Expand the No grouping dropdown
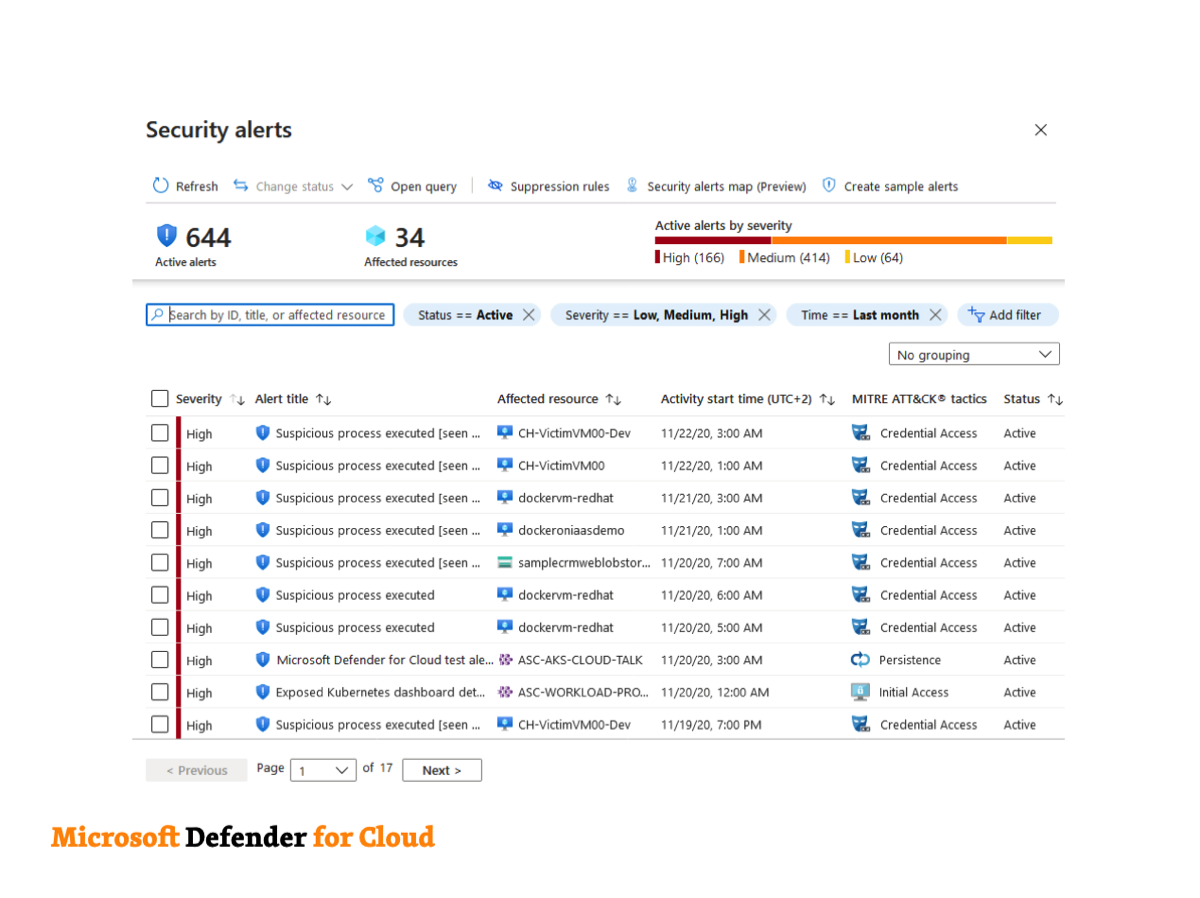Image resolution: width=1200 pixels, height=898 pixels. coord(973,355)
